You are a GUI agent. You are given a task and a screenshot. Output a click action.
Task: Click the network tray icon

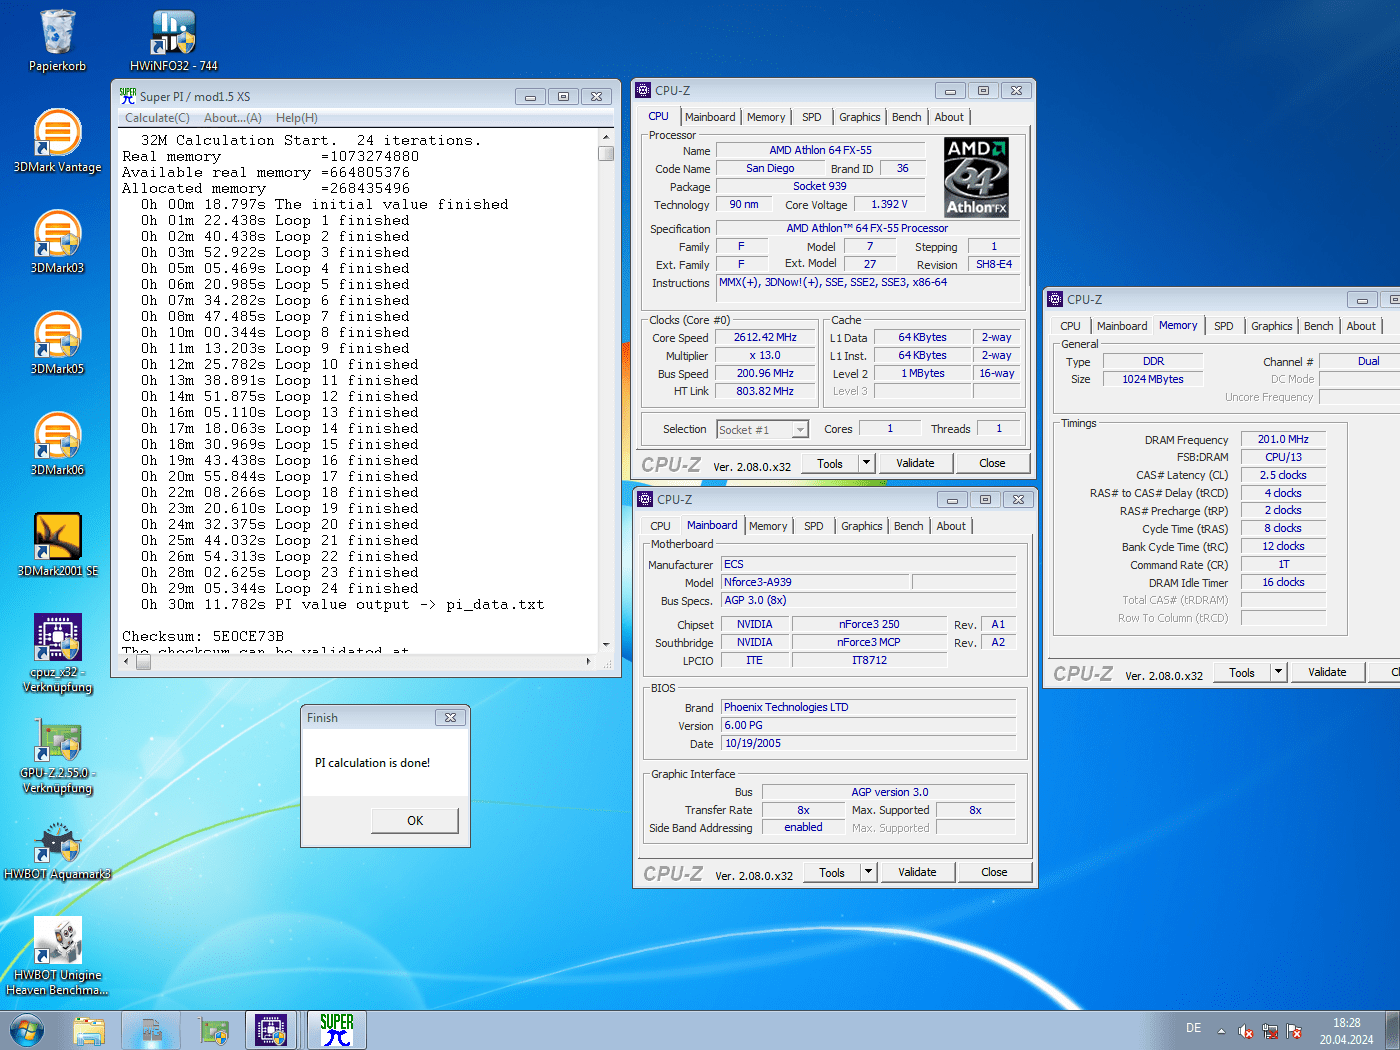1270,1031
